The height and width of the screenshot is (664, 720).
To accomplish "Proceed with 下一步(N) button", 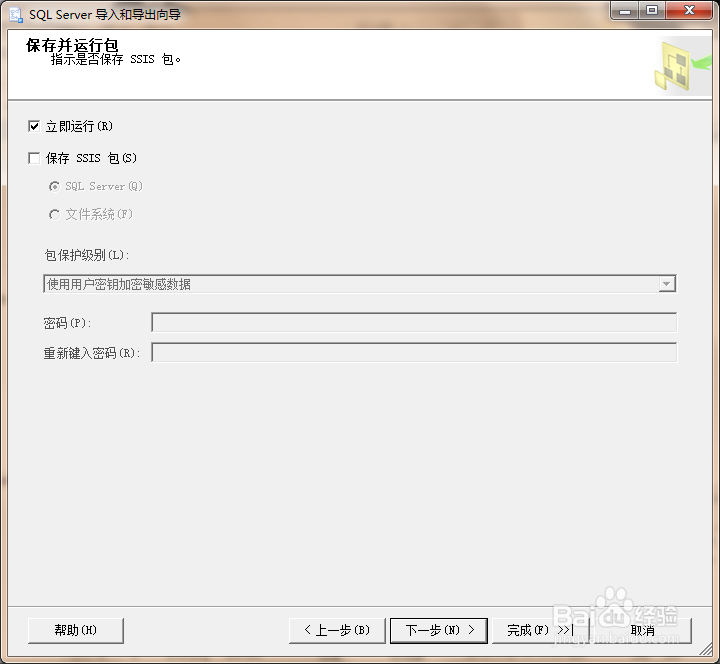I will coord(439,630).
